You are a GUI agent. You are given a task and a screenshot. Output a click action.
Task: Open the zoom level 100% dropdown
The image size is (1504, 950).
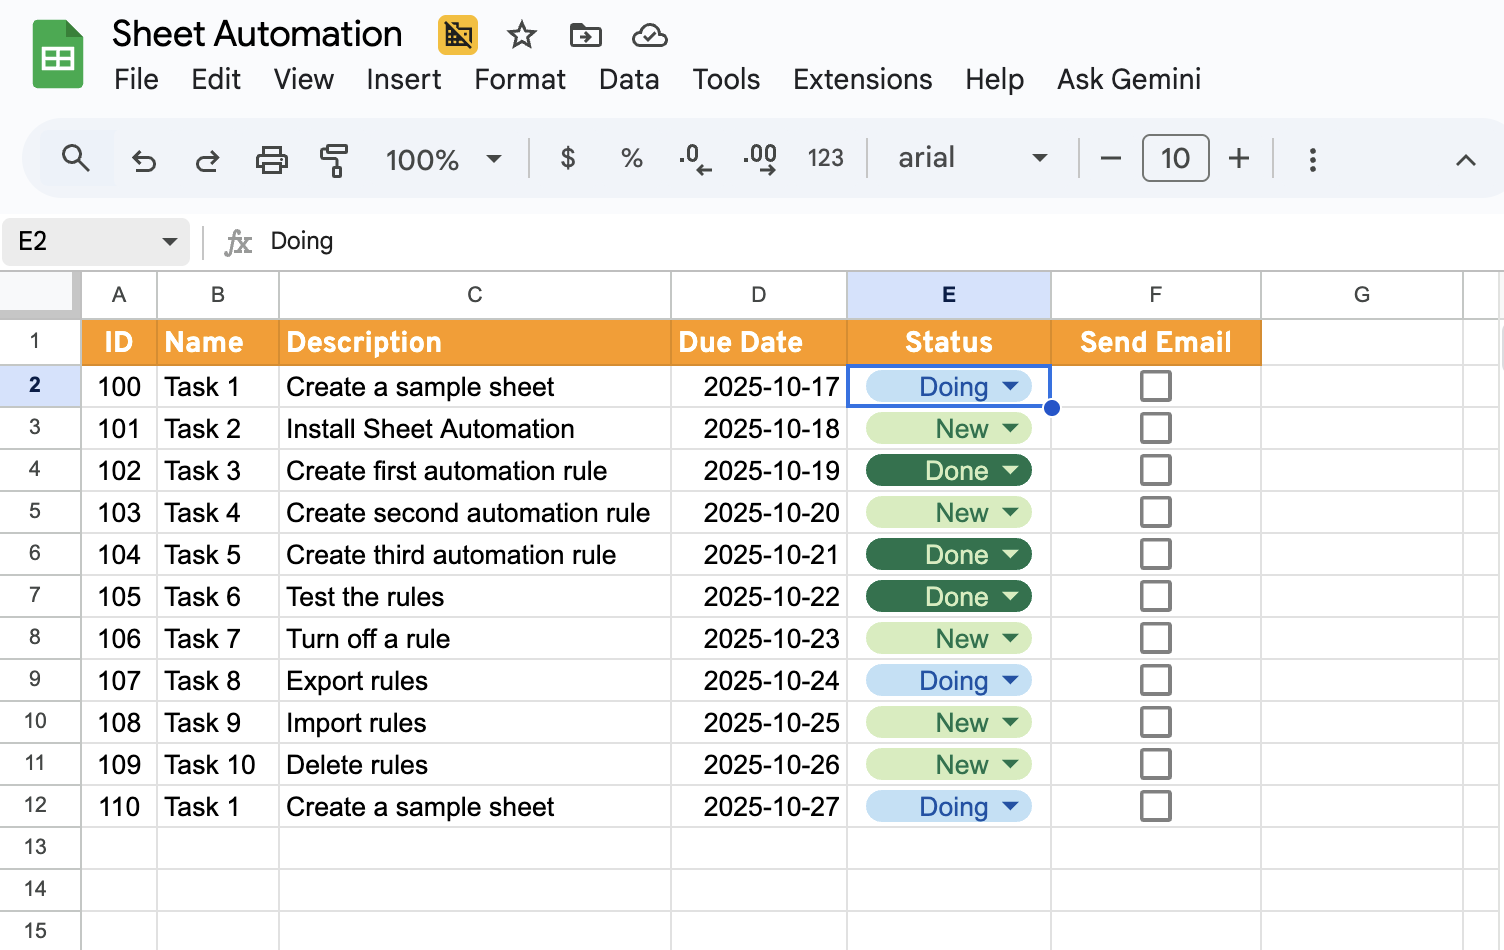(x=443, y=159)
